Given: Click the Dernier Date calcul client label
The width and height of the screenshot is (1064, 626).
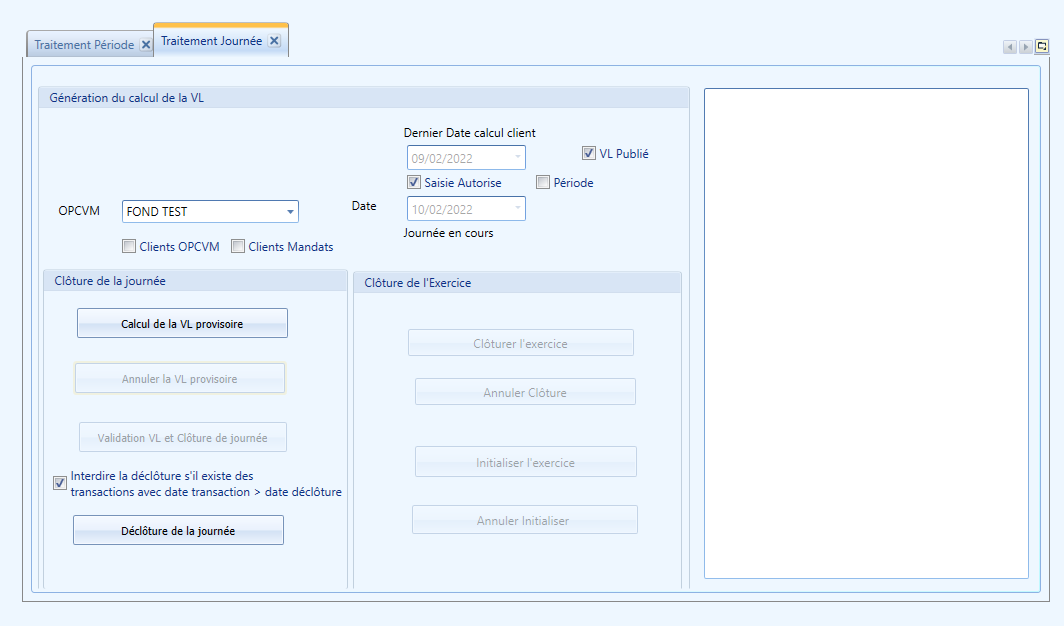Looking at the screenshot, I should [x=470, y=133].
